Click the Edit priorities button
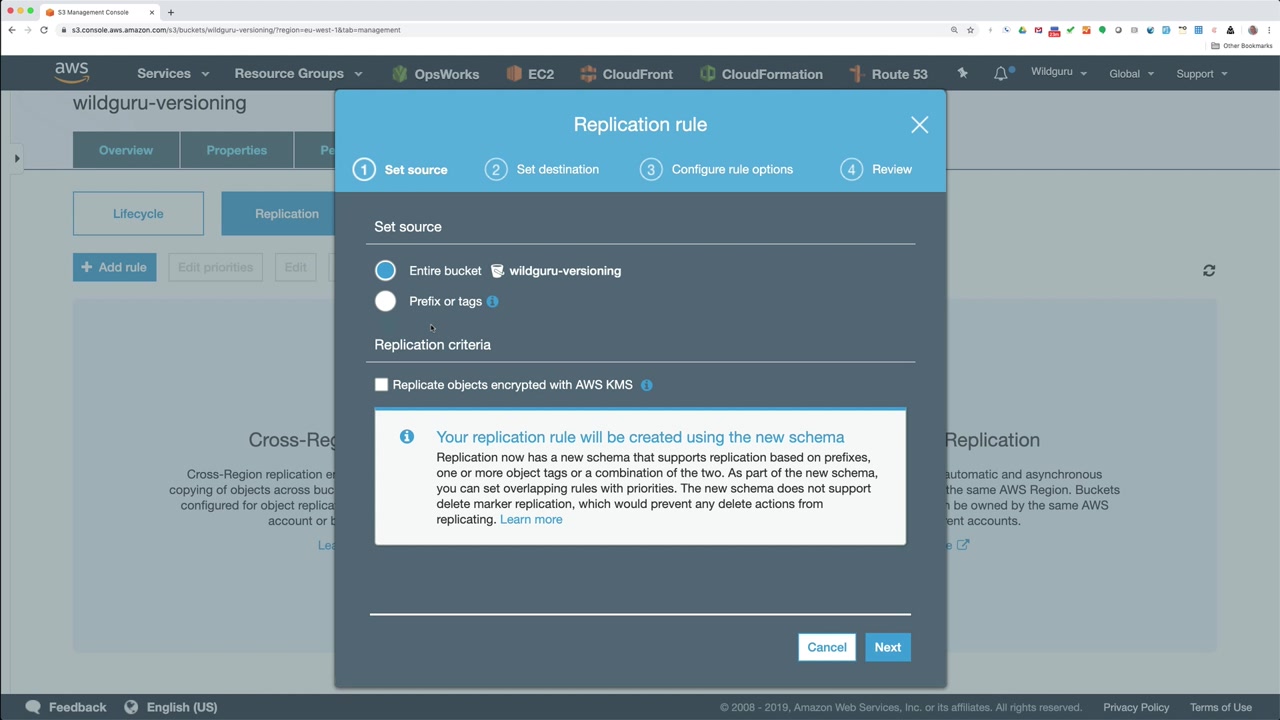Image resolution: width=1280 pixels, height=720 pixels. [215, 267]
